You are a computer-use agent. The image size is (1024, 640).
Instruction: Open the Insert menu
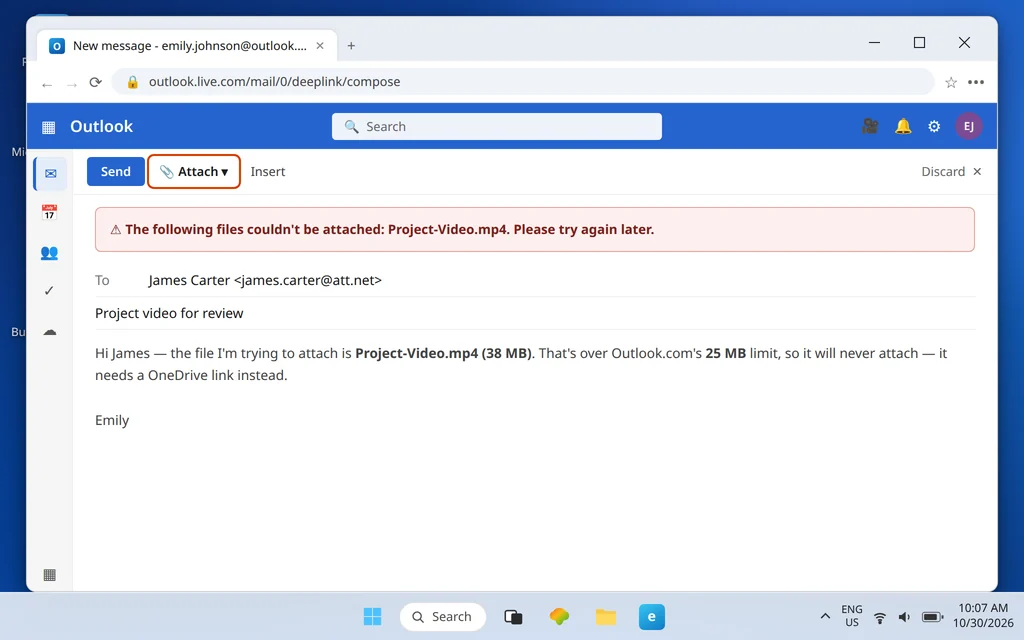268,172
